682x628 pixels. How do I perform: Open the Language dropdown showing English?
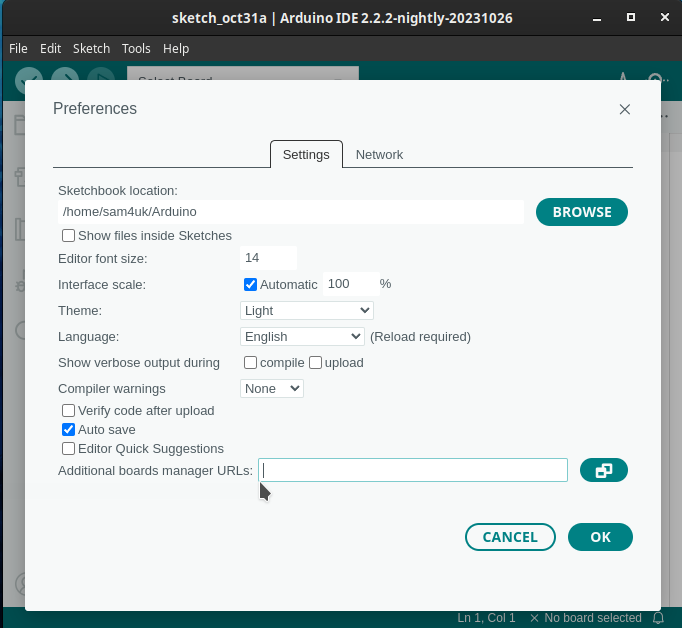tap(302, 337)
